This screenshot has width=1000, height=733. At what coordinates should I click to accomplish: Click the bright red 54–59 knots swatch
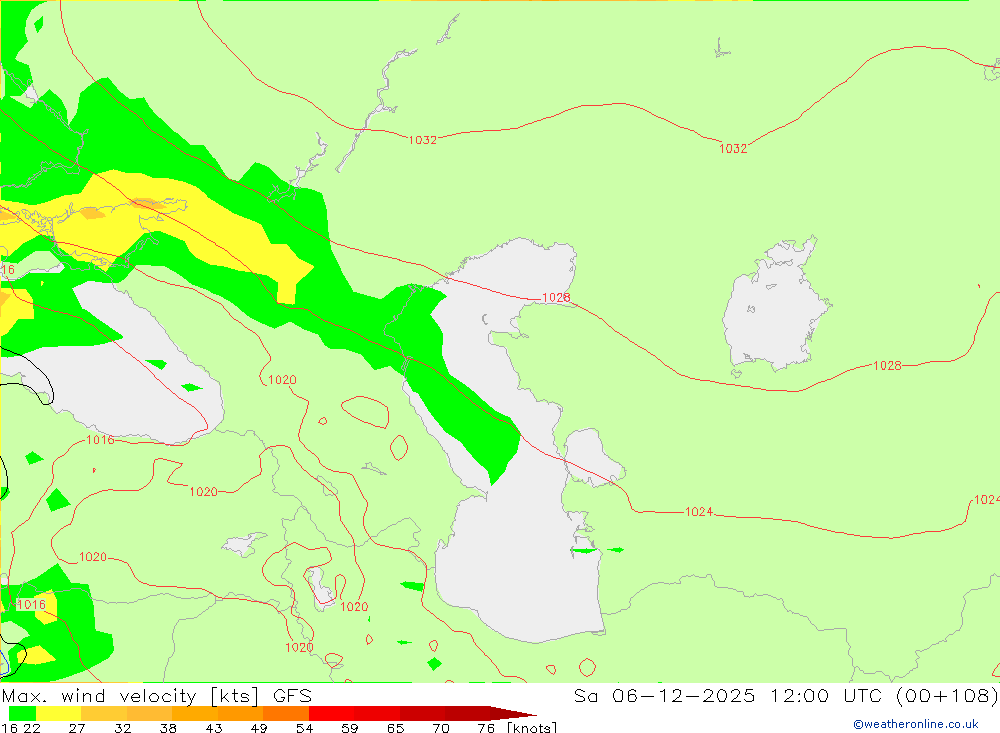pos(331,713)
